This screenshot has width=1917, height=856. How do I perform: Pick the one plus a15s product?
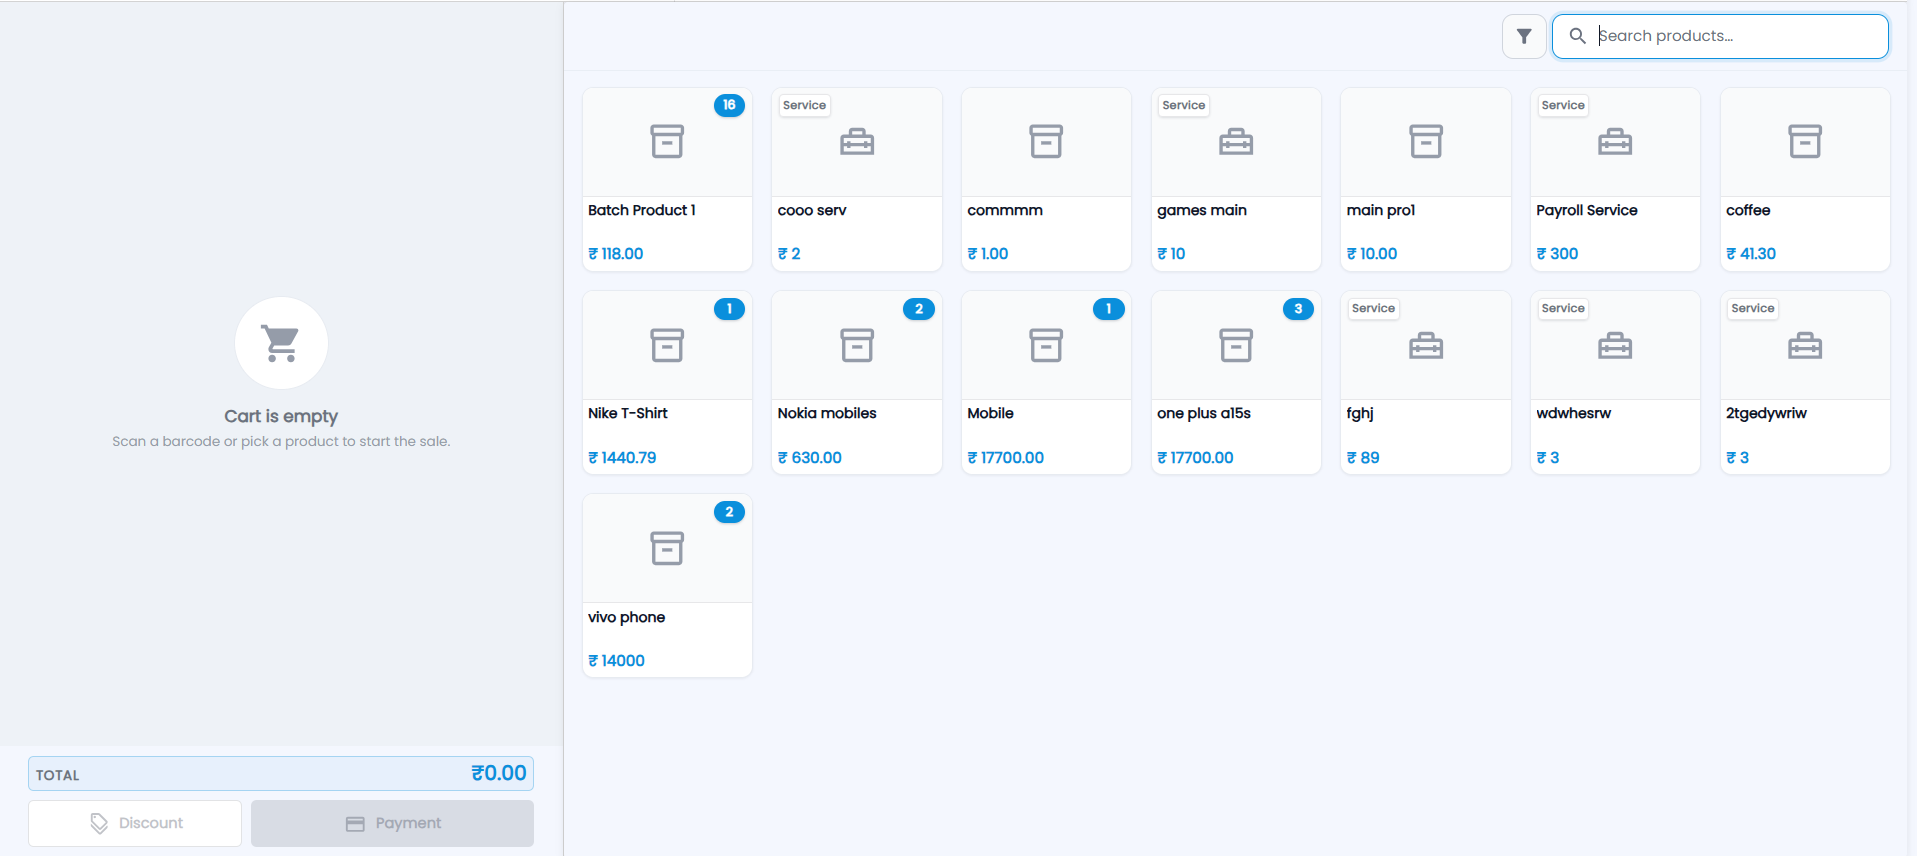tap(1236, 382)
